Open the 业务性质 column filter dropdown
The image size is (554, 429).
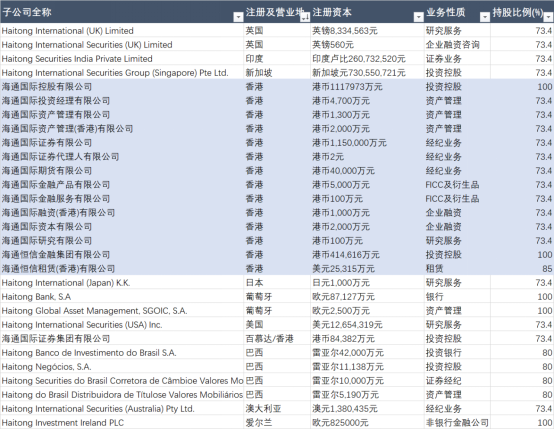click(x=485, y=17)
